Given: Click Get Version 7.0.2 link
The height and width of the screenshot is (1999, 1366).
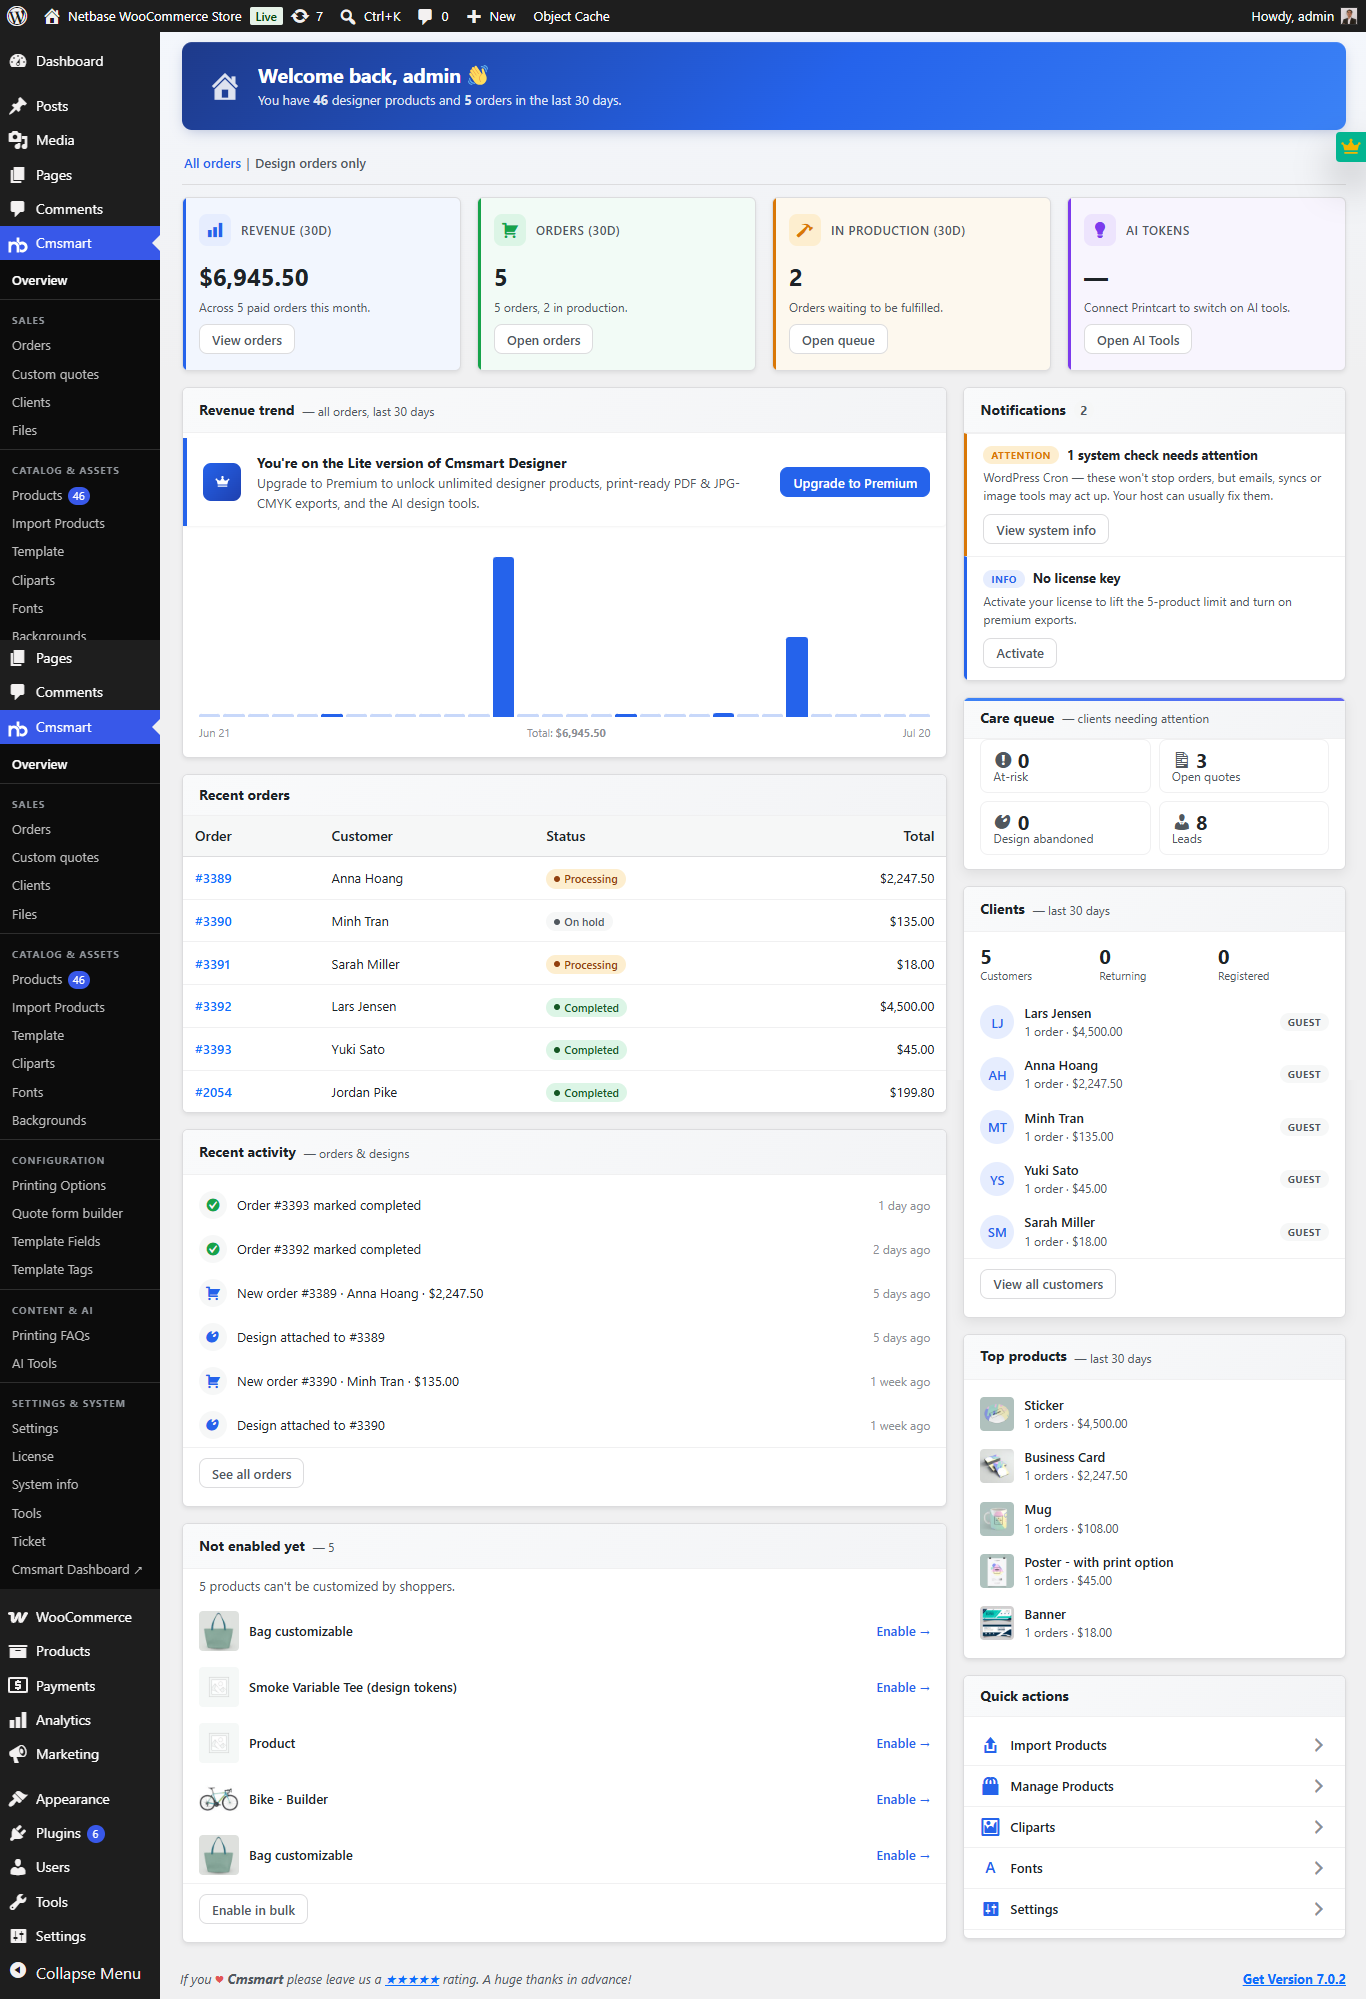Looking at the screenshot, I should point(1294,1979).
